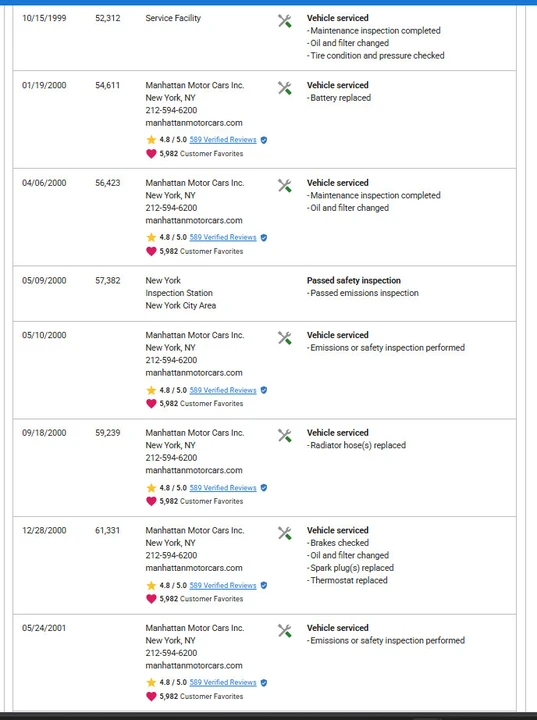Open 589 Verified Reviews link in 01/19/2000 entry
The image size is (537, 720).
223,140
